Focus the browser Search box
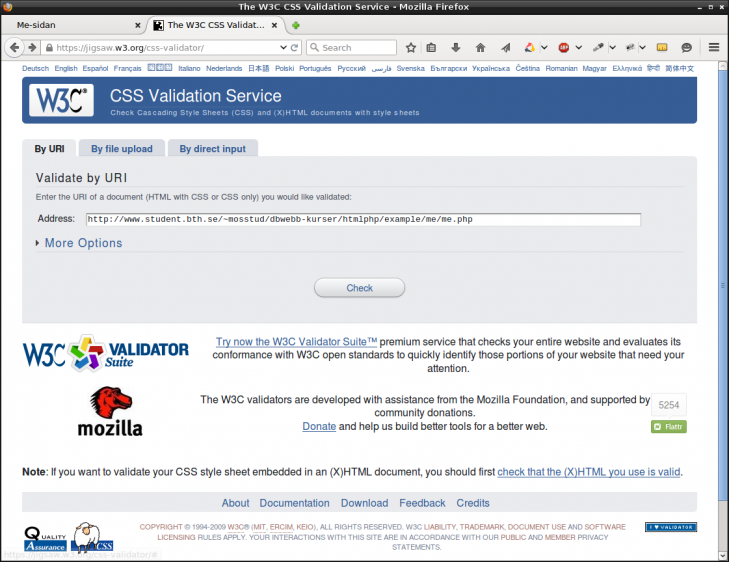729x562 pixels. click(351, 47)
